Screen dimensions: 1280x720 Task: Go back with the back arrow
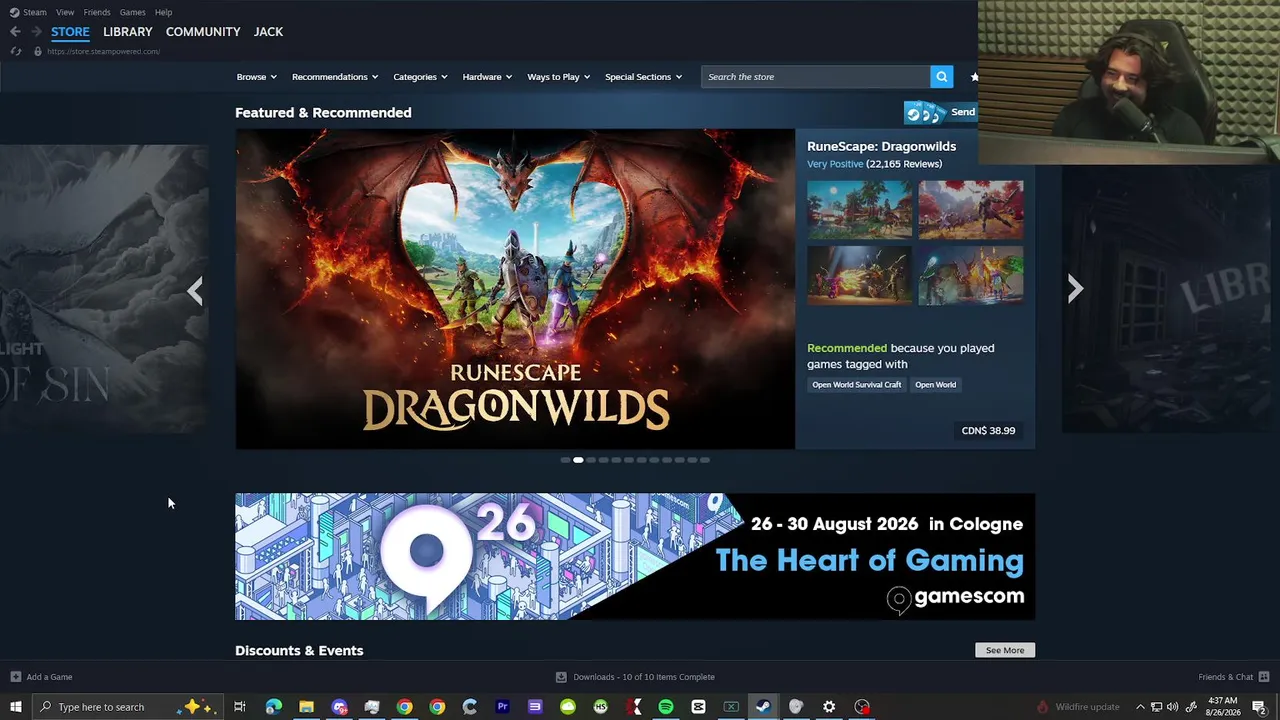15,32
